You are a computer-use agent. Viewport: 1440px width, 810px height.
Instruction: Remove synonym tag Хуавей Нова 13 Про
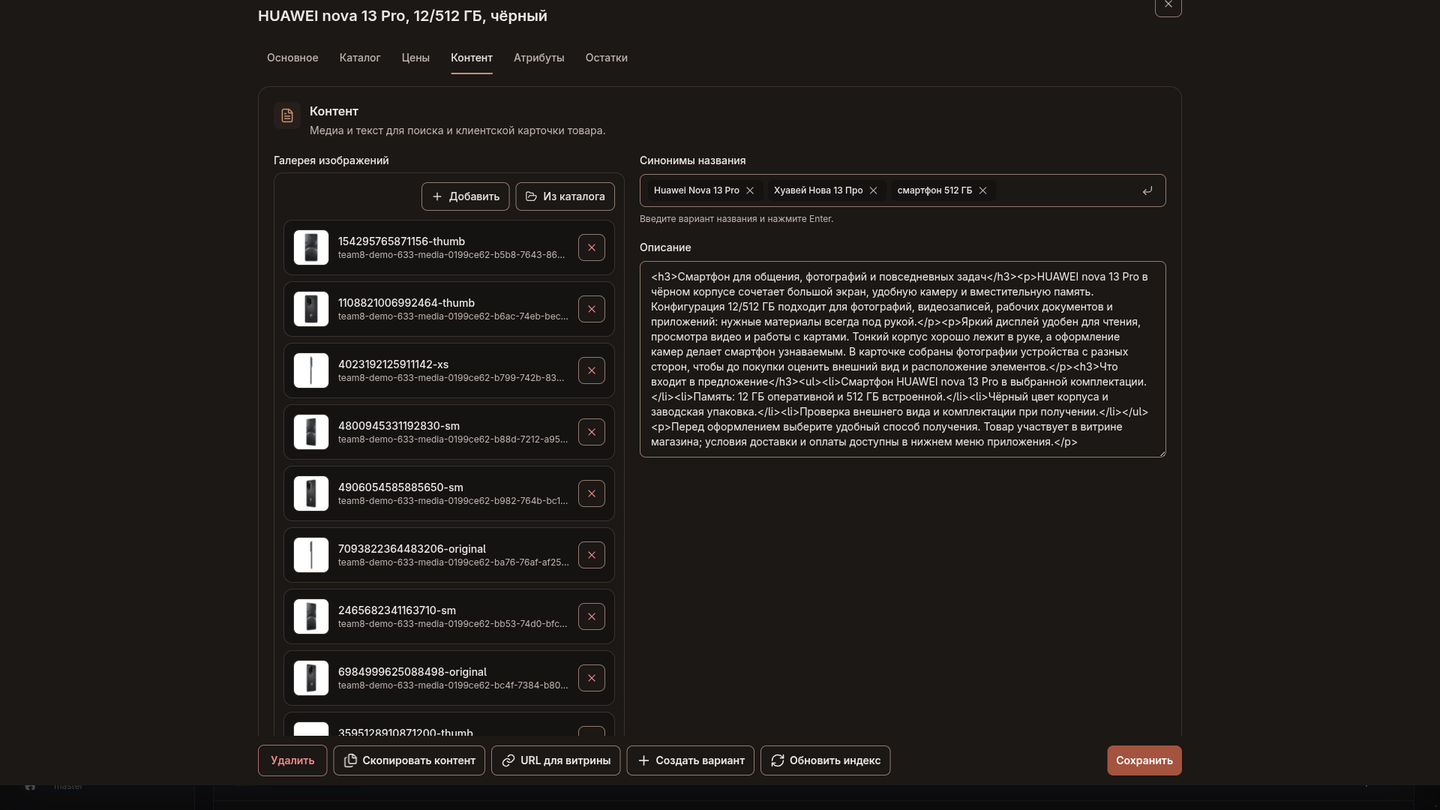pos(873,191)
